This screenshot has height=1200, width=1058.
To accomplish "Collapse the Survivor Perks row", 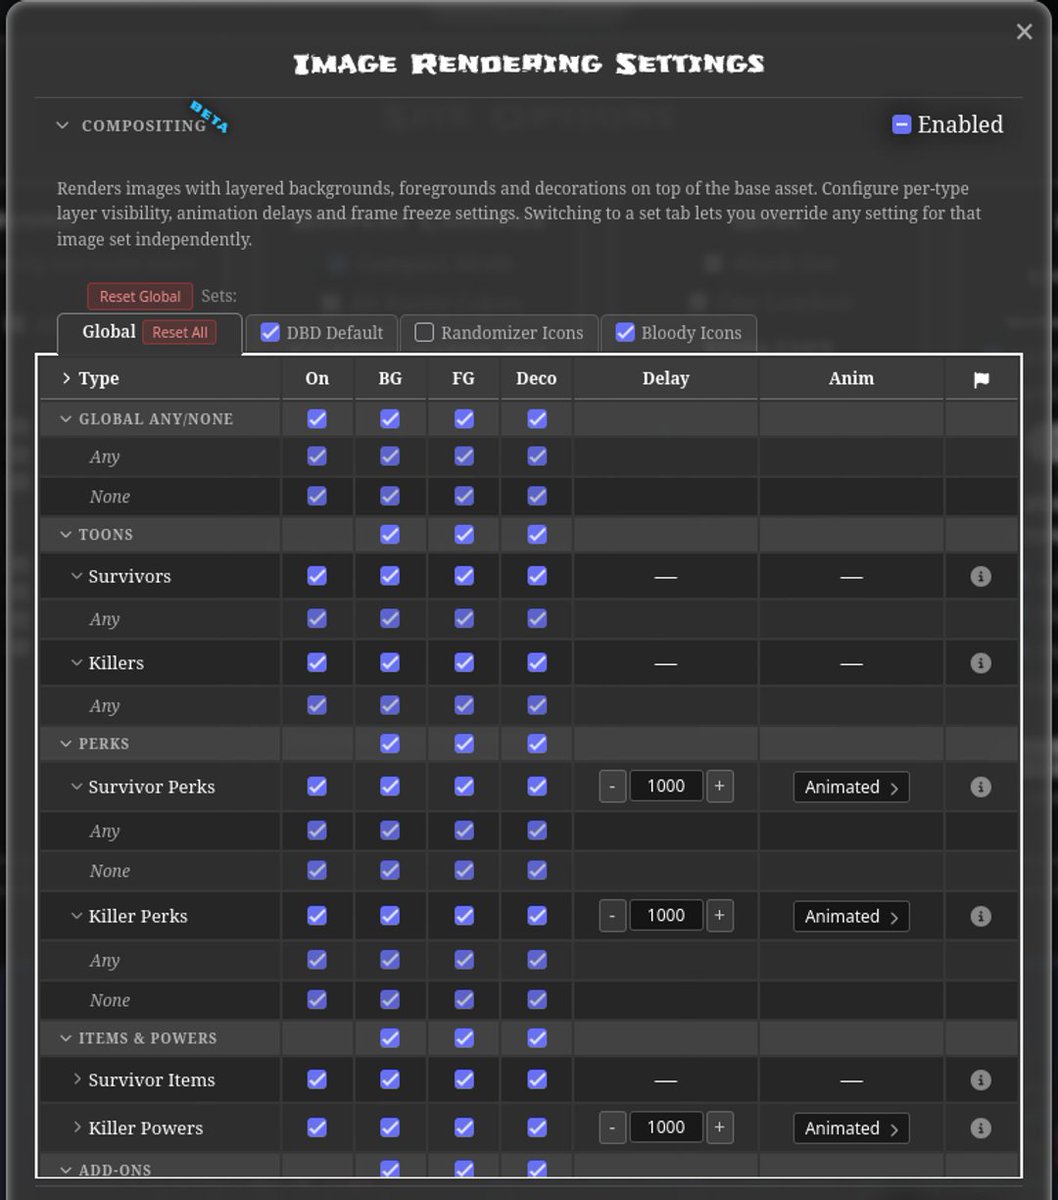I will [77, 787].
